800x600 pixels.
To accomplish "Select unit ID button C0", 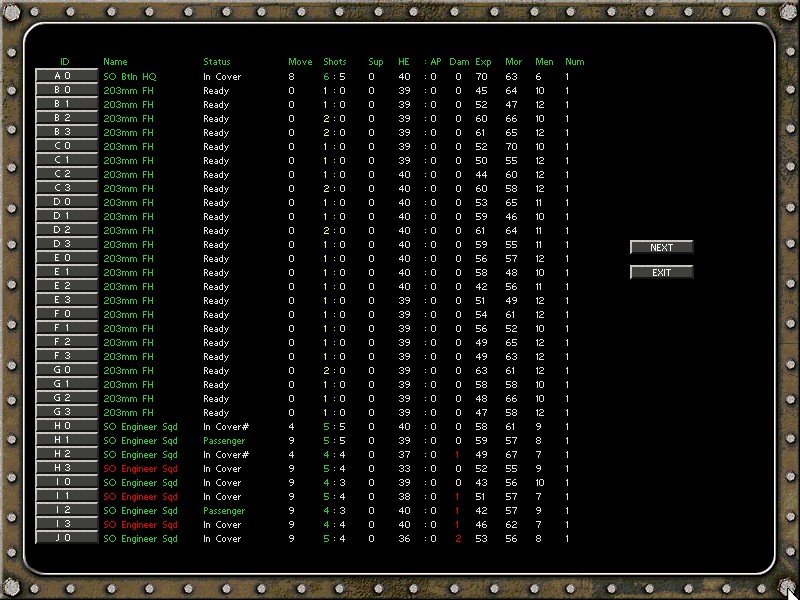I will pos(66,146).
